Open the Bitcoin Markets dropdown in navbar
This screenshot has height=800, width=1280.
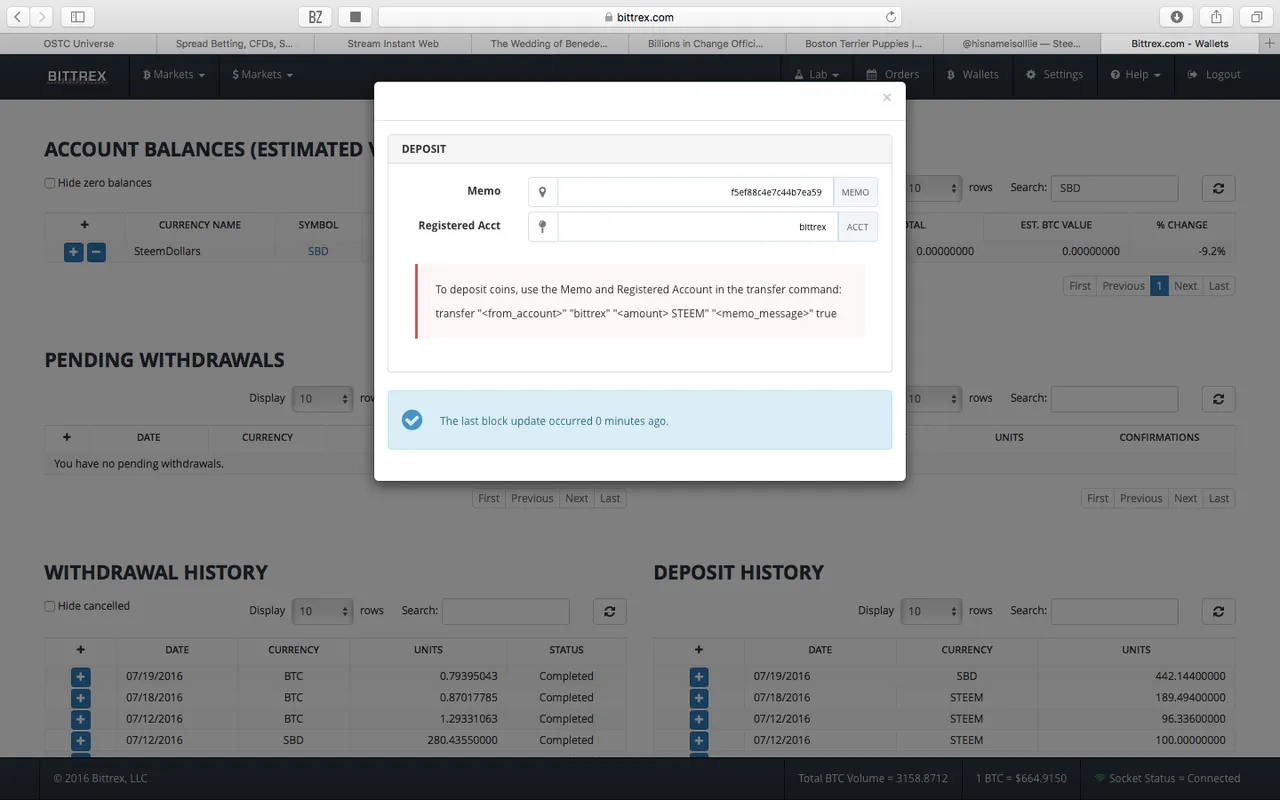point(174,75)
